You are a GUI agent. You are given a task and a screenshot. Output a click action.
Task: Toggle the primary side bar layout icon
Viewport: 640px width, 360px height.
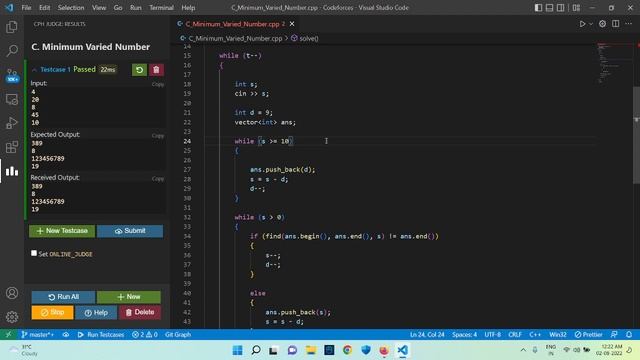(538, 8)
